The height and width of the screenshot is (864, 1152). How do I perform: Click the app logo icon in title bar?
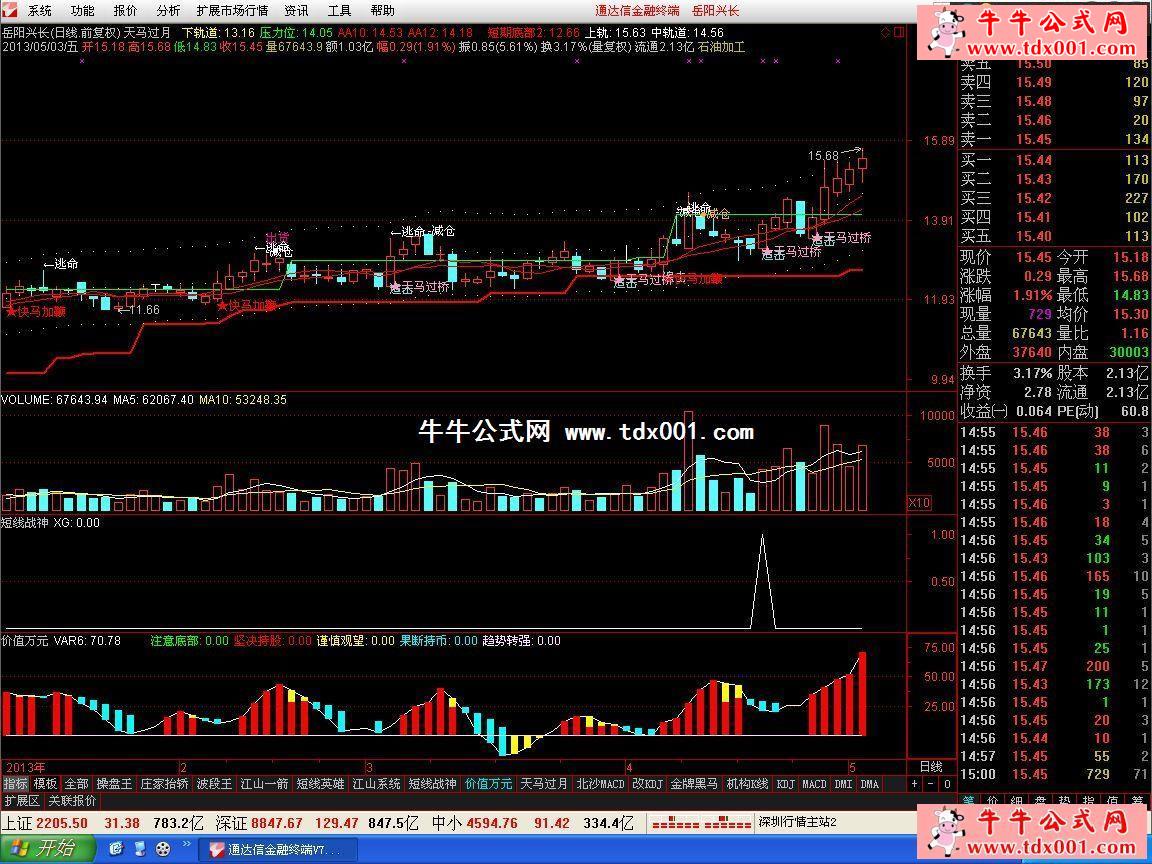click(9, 11)
